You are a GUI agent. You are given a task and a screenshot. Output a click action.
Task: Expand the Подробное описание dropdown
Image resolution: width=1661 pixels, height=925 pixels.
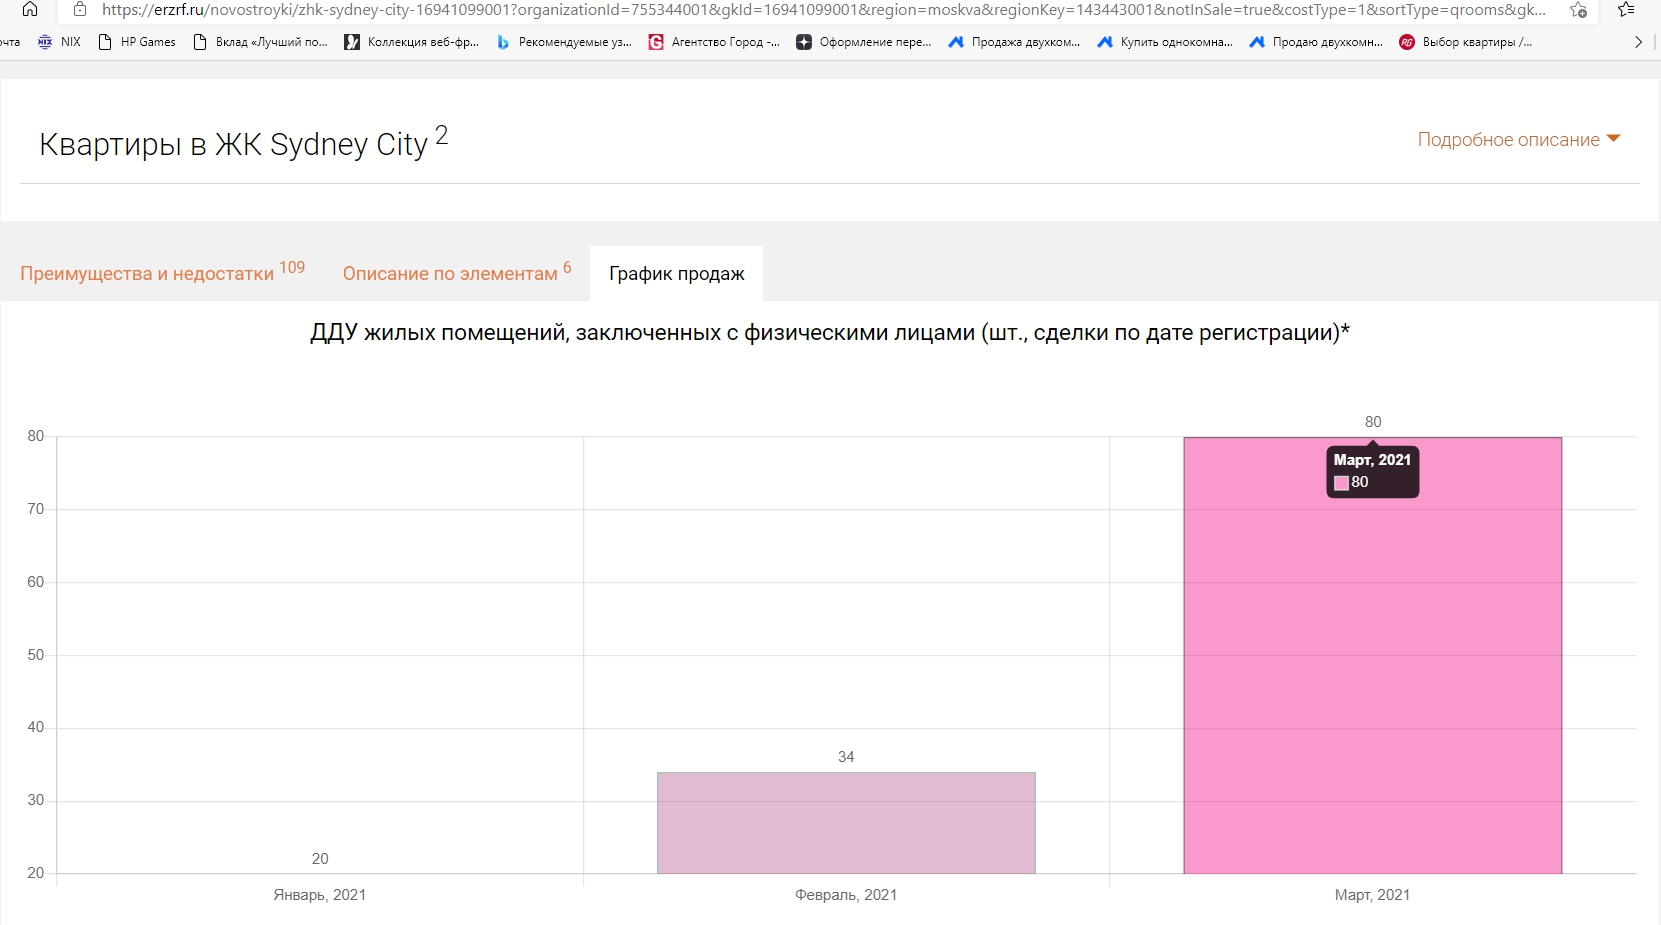tap(1518, 140)
